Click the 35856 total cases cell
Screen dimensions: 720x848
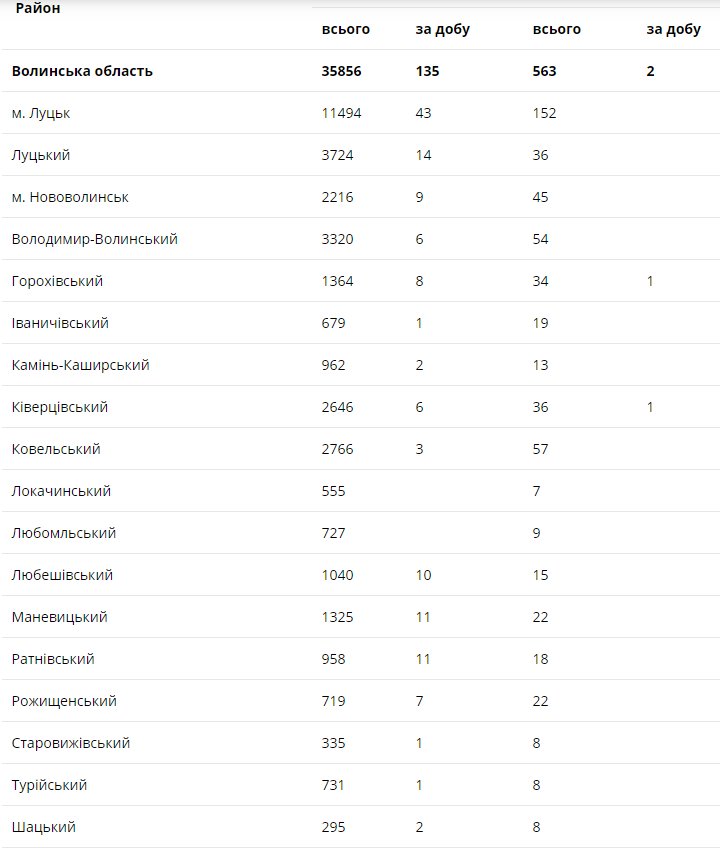tap(341, 71)
